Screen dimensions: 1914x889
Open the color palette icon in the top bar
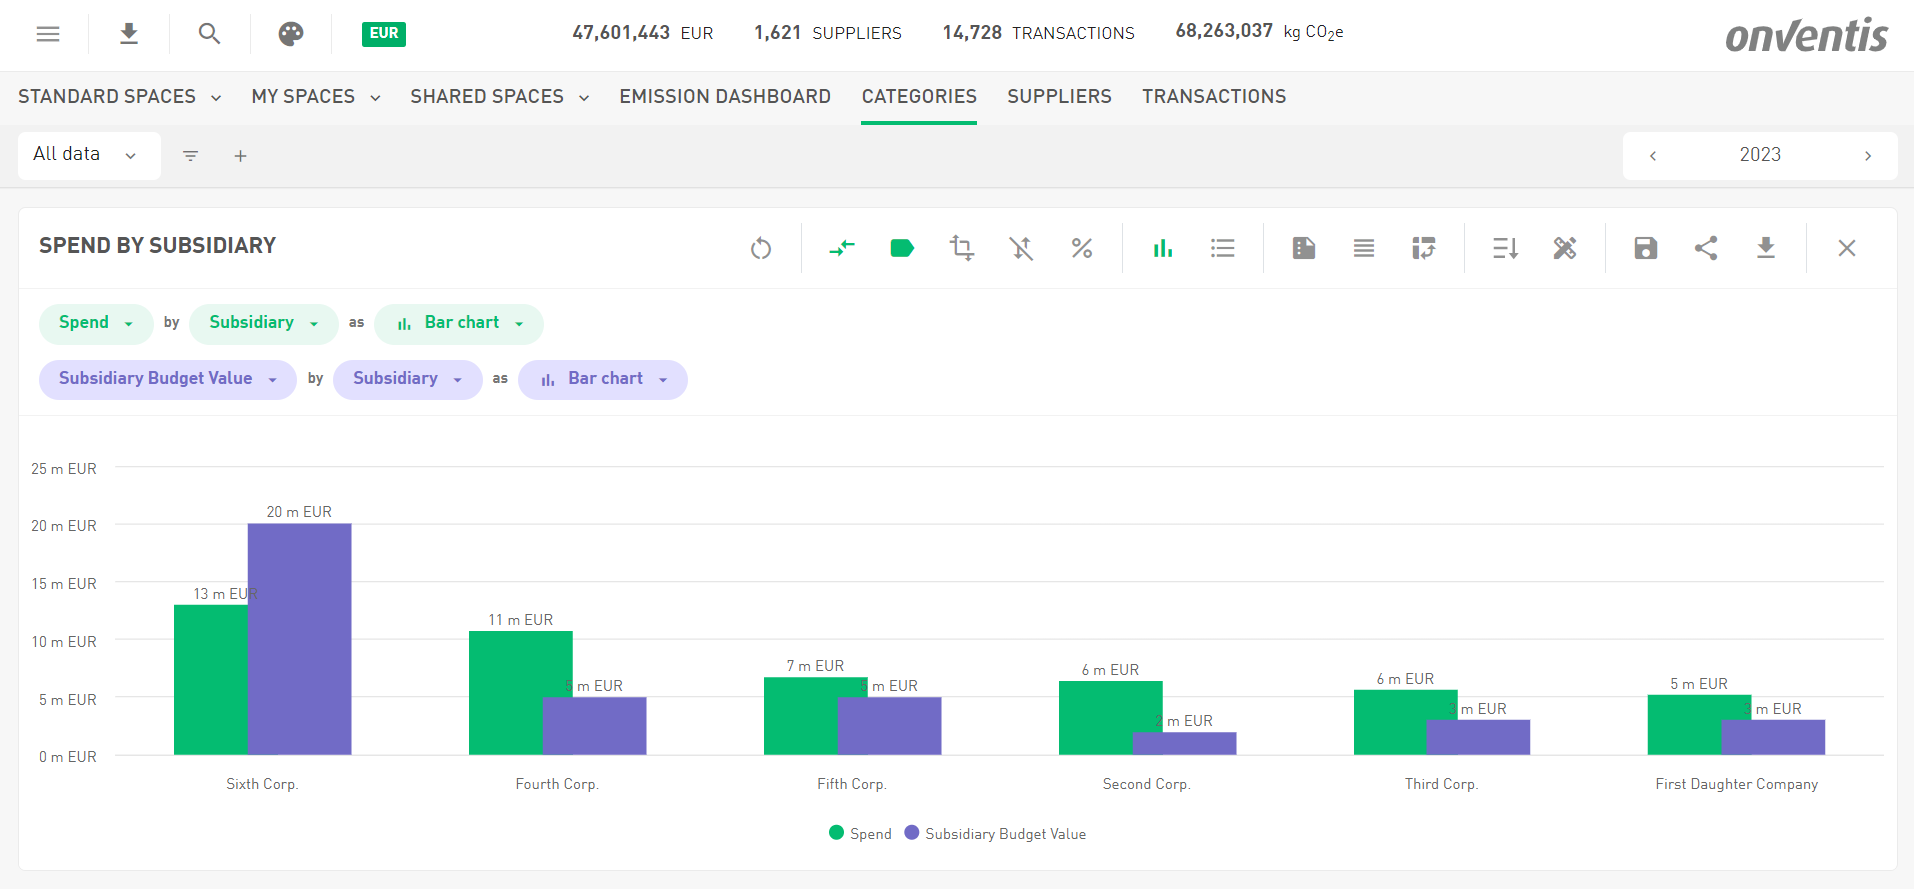pos(290,34)
